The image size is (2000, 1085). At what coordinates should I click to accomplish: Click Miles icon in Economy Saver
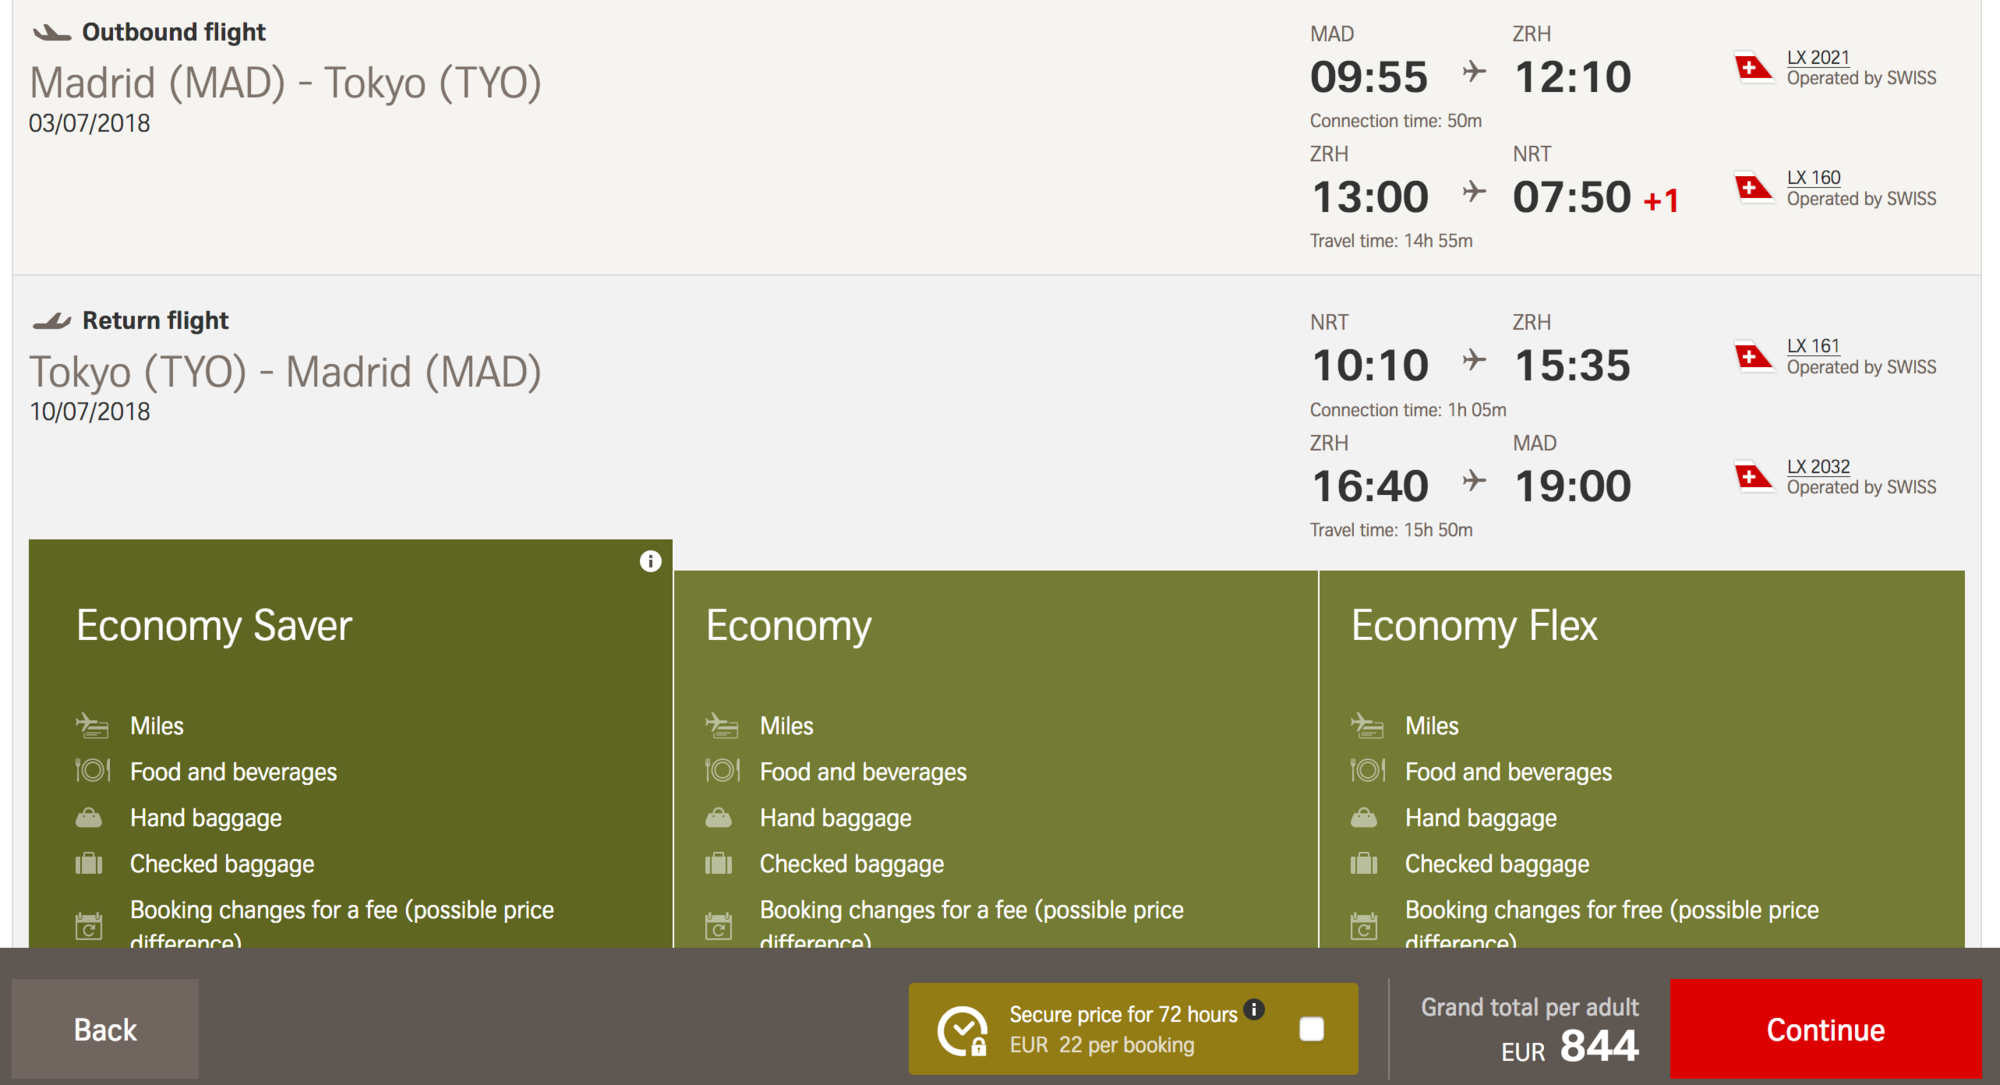coord(92,725)
